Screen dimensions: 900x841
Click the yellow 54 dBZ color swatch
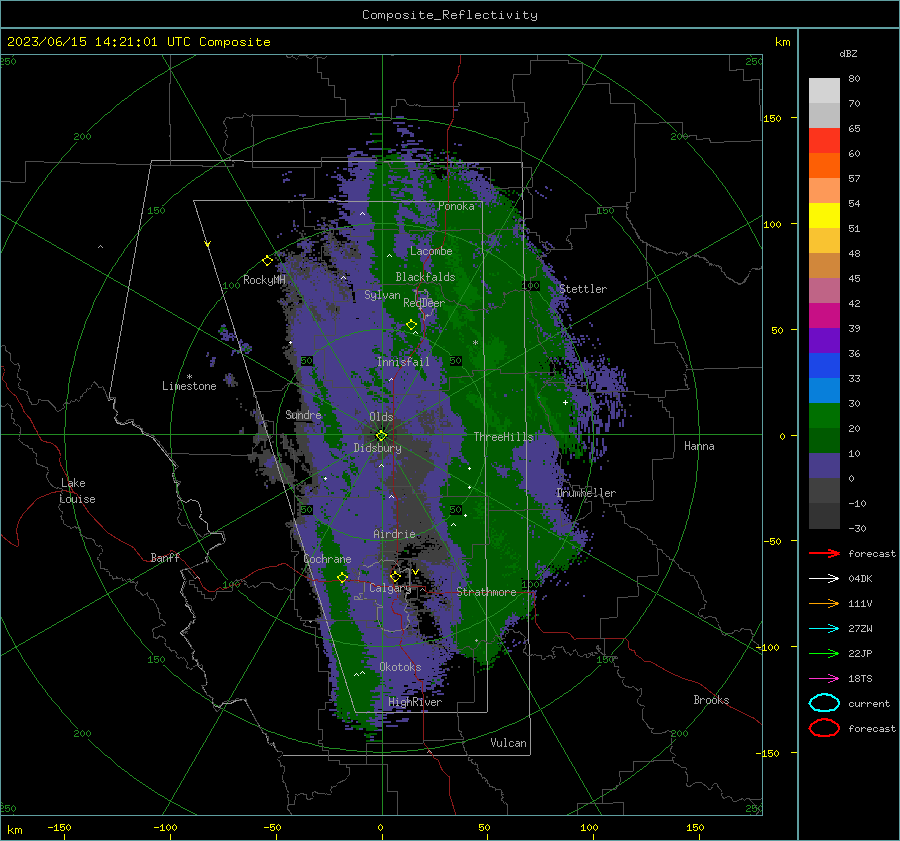824,216
